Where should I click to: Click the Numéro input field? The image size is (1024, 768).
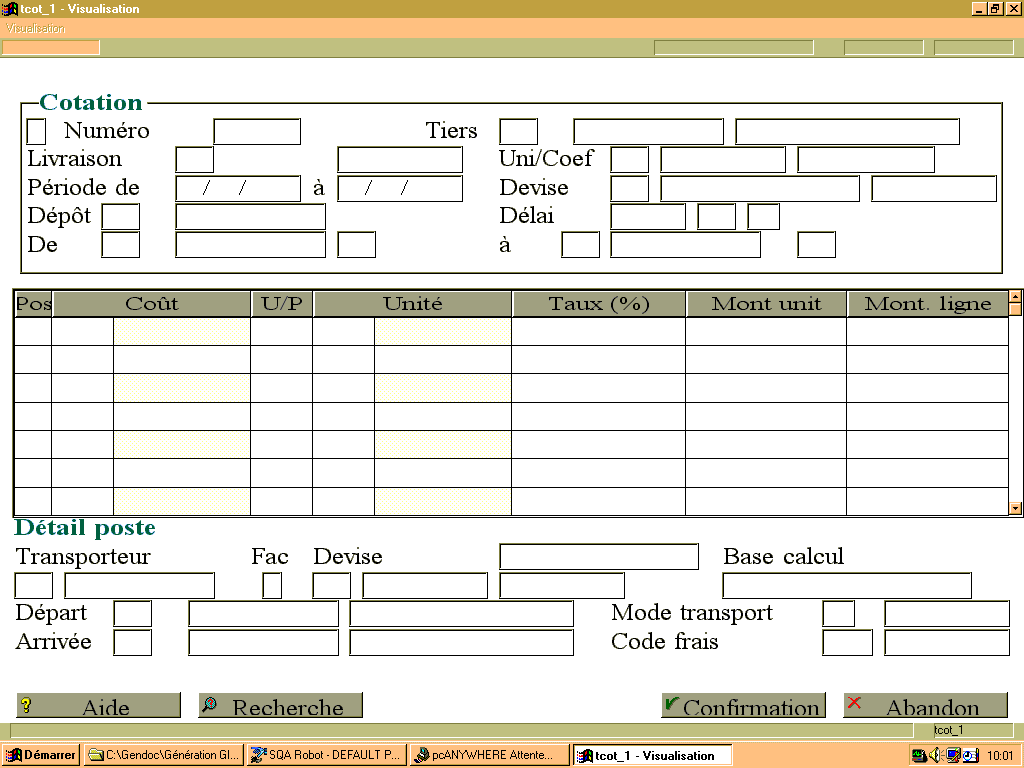tap(257, 131)
